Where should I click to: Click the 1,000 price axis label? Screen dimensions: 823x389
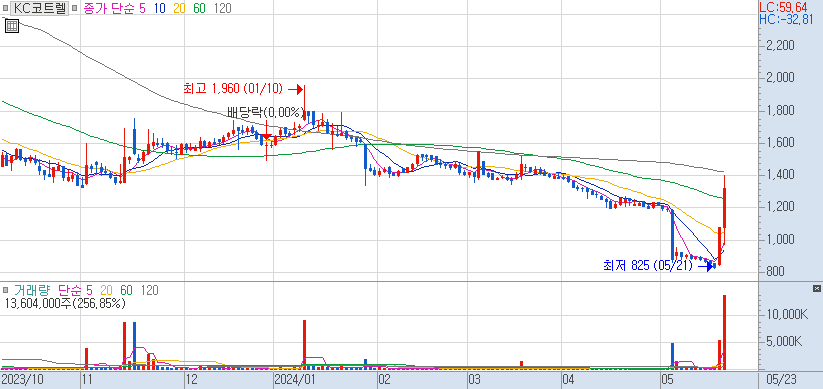point(779,239)
